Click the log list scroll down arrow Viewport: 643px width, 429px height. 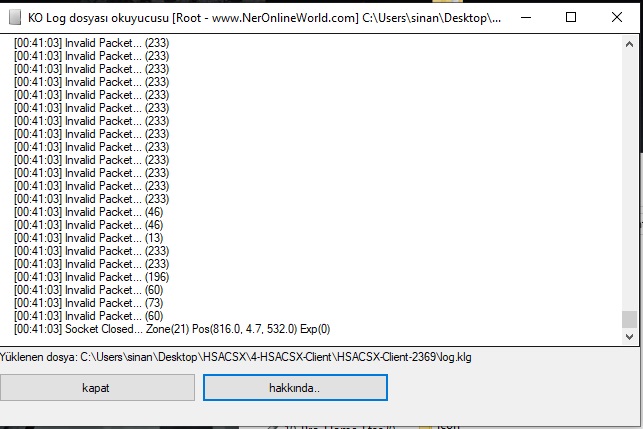point(629,337)
